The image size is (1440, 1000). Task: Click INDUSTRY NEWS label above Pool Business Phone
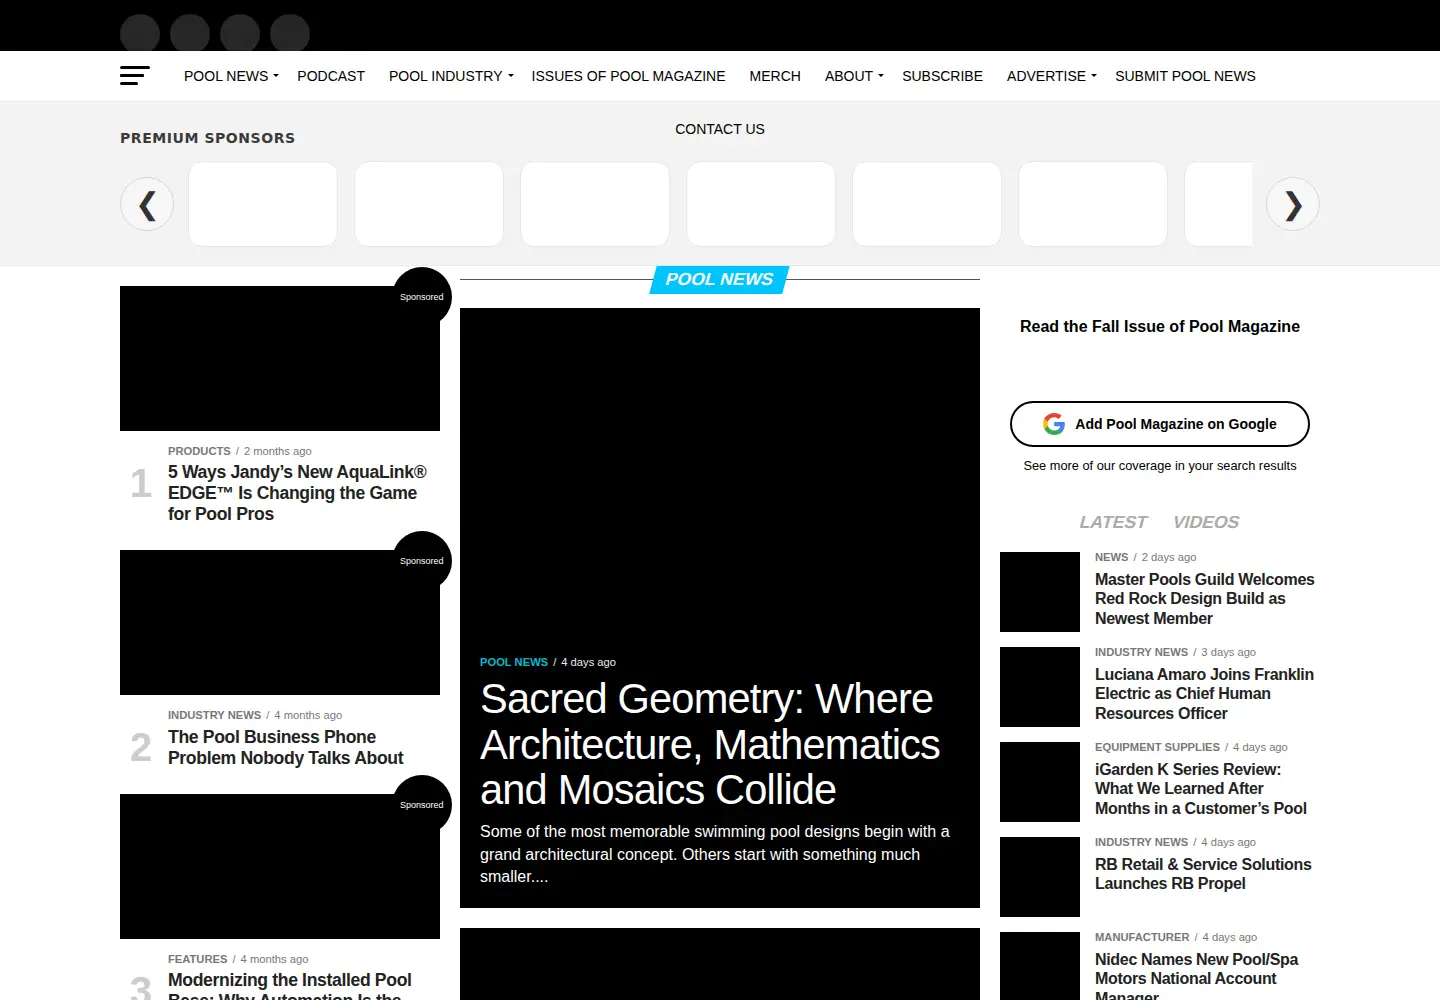pos(214,715)
